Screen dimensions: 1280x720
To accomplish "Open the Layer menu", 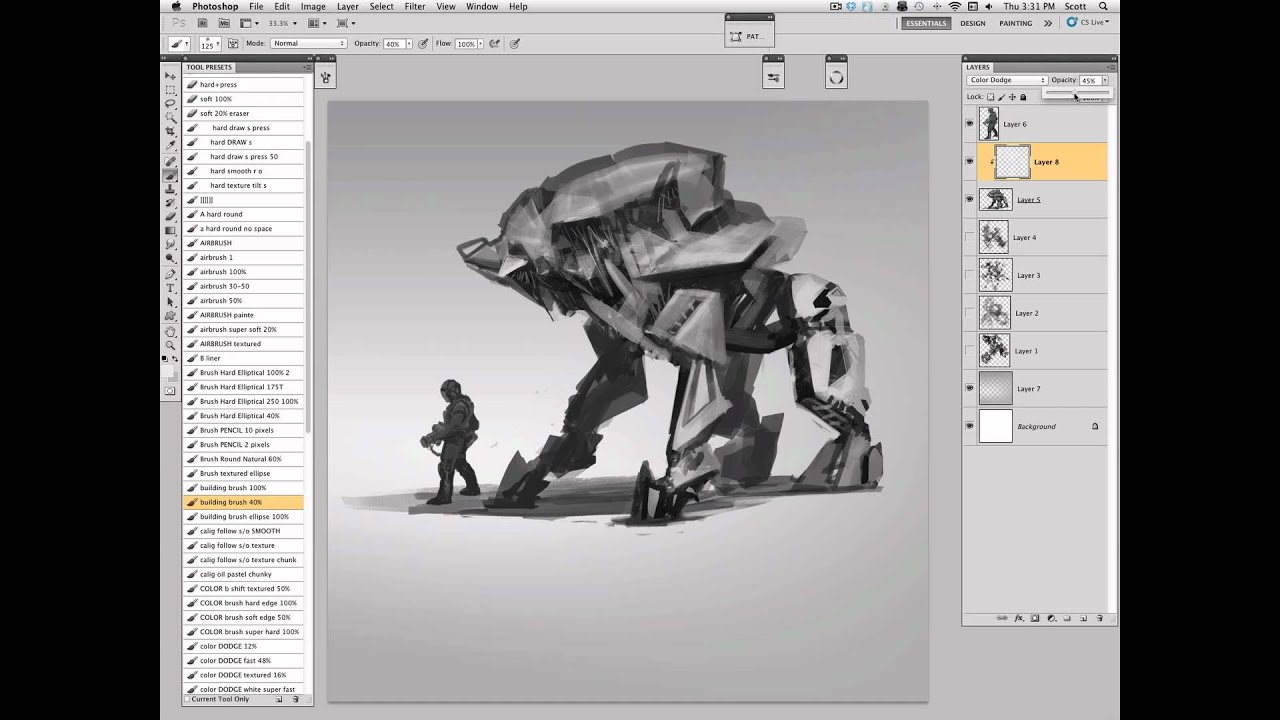I will (348, 6).
